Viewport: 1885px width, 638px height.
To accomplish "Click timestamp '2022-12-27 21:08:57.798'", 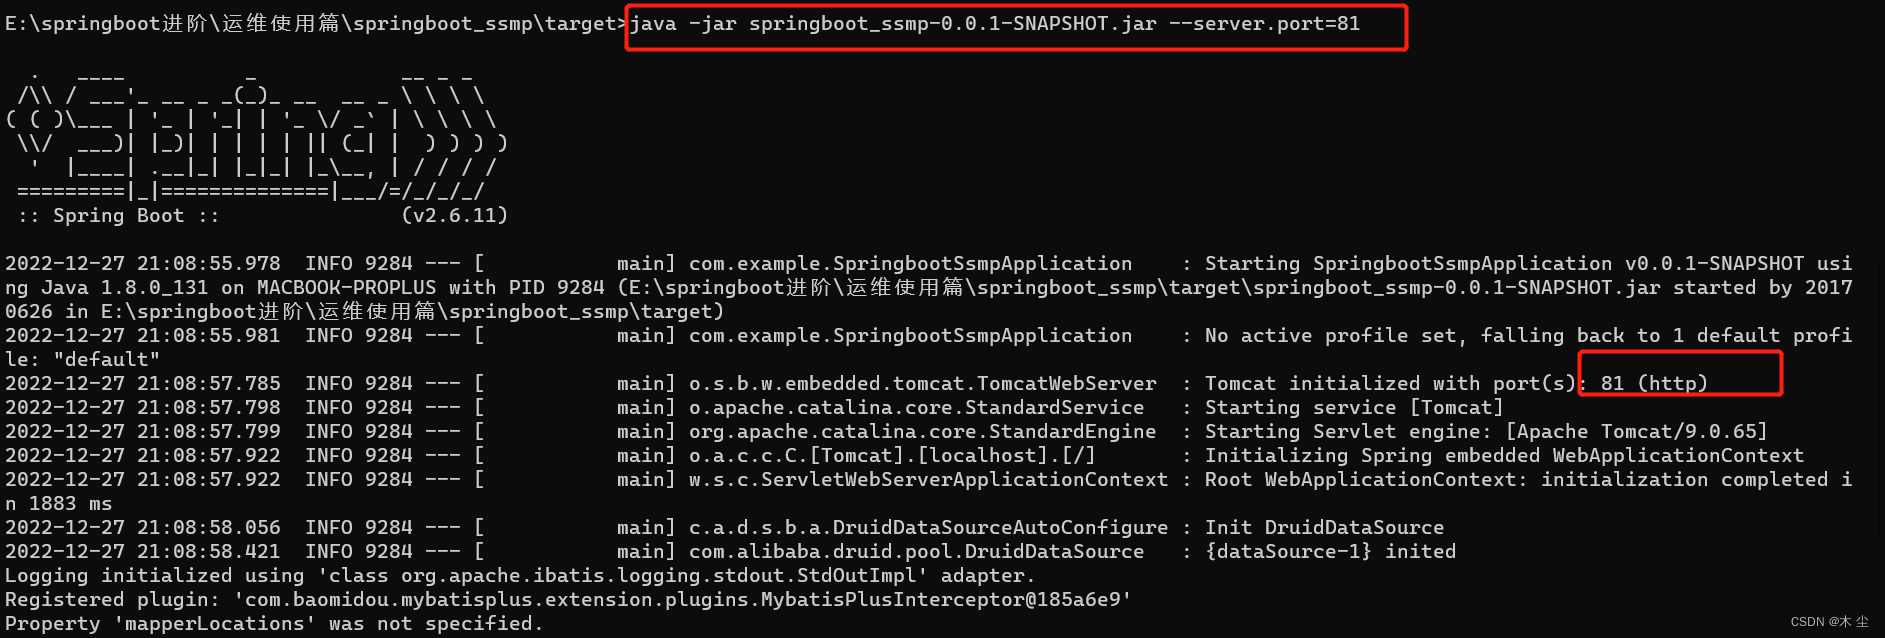I will 143,407.
